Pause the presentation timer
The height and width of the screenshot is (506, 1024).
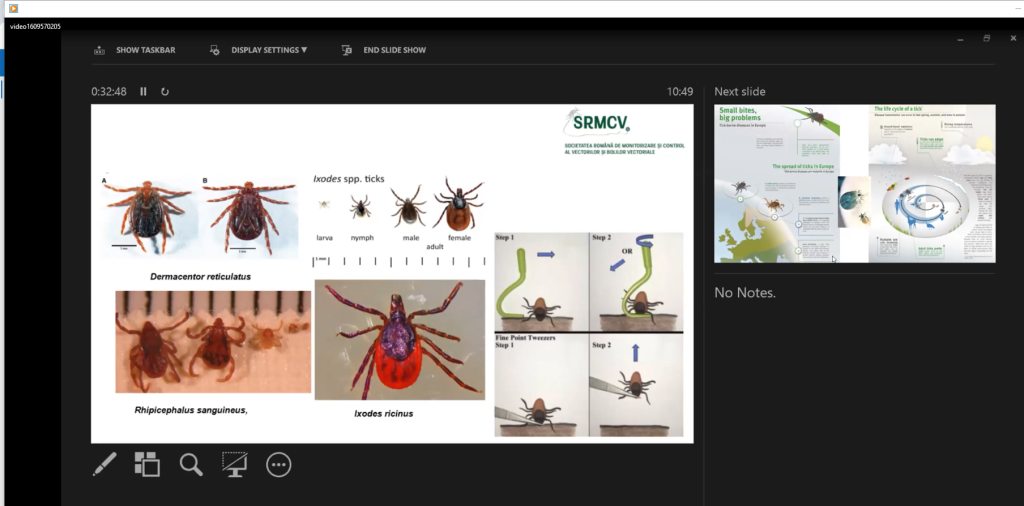tap(143, 92)
